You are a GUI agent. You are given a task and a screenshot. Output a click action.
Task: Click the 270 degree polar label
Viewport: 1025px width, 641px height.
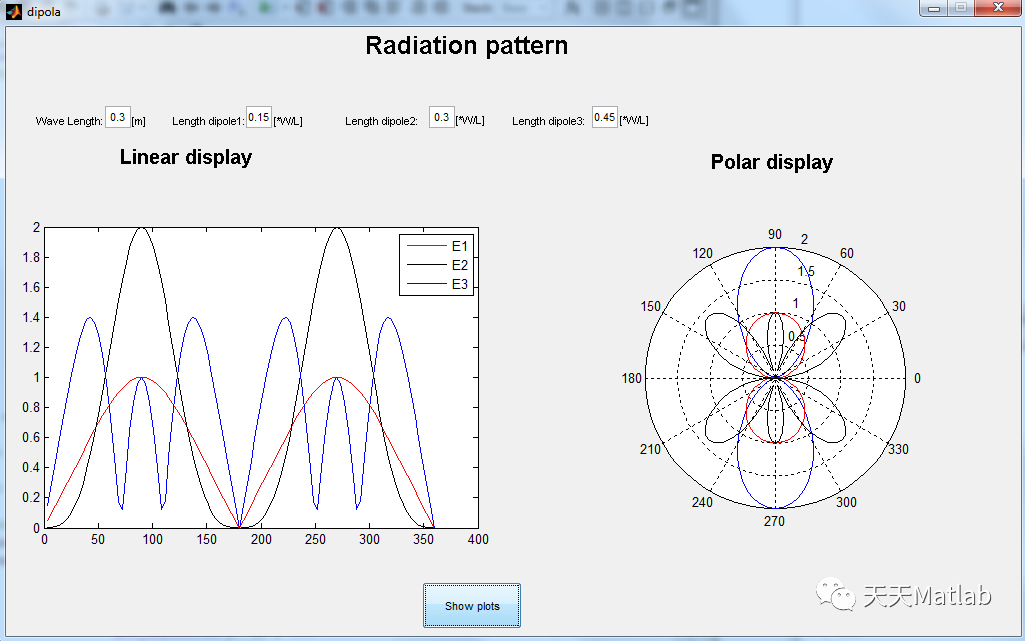774,521
